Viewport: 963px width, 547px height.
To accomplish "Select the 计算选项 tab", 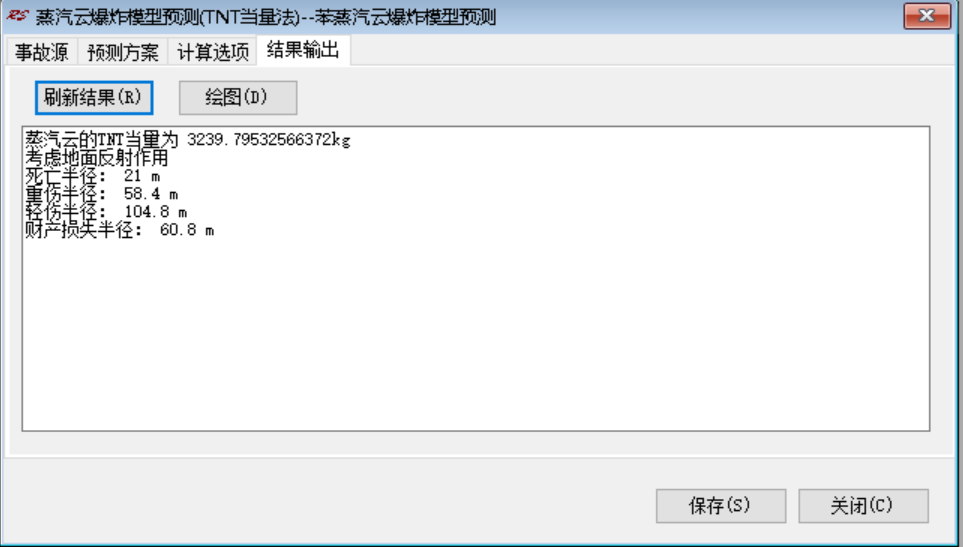I will point(212,52).
